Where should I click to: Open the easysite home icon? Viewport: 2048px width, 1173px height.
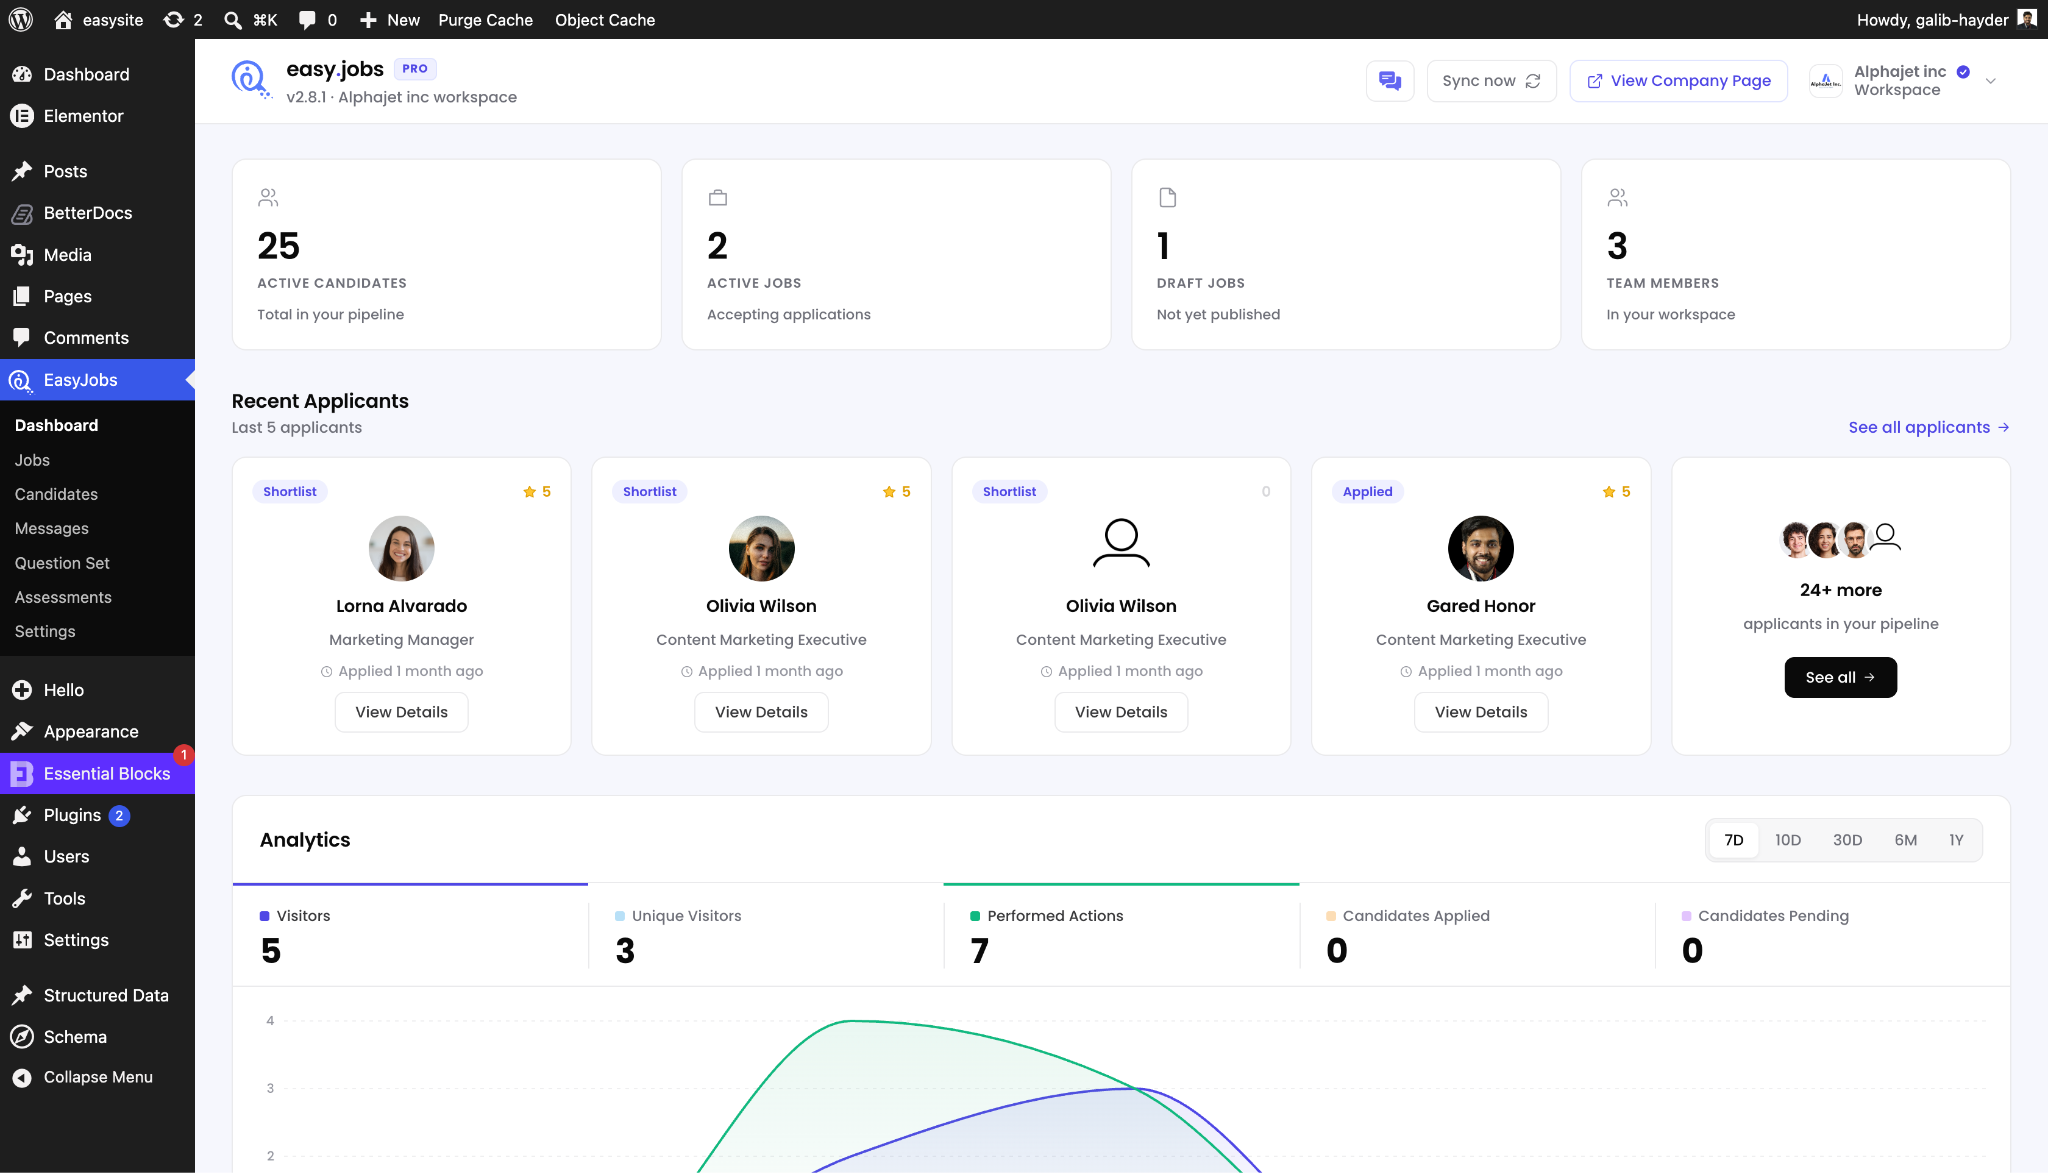pos(63,20)
